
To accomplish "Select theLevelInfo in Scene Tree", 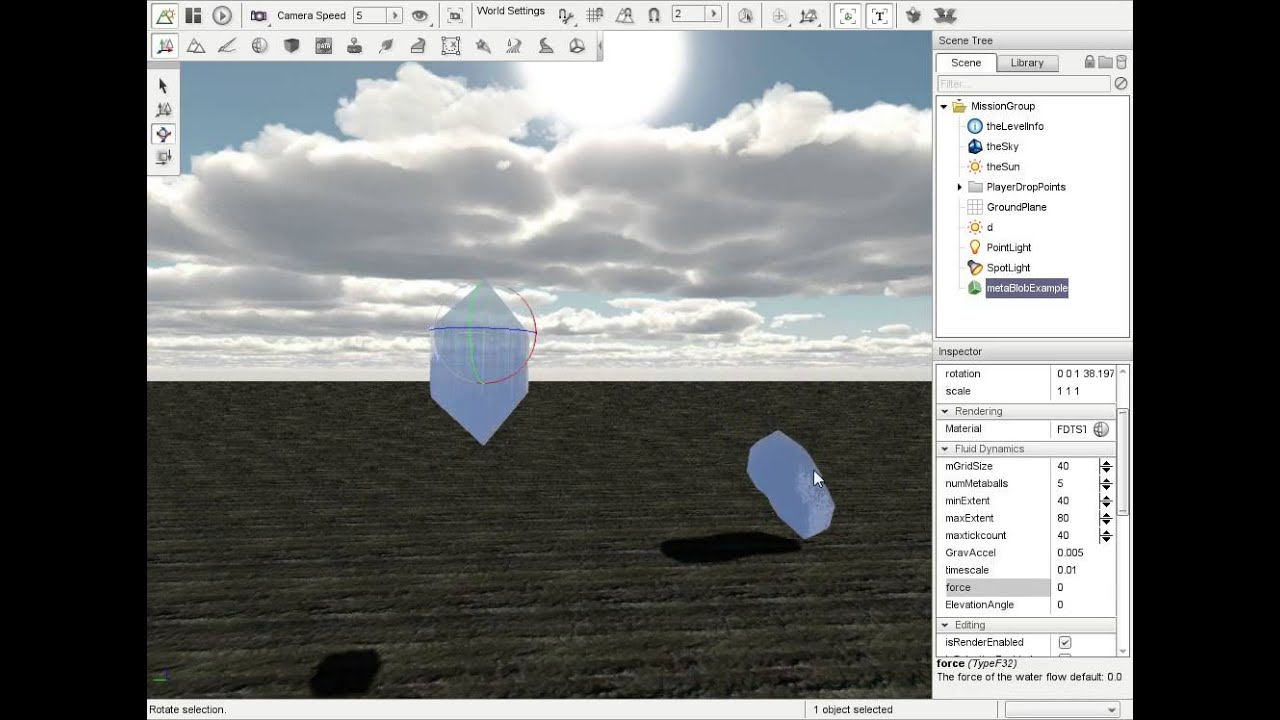I will 1015,126.
